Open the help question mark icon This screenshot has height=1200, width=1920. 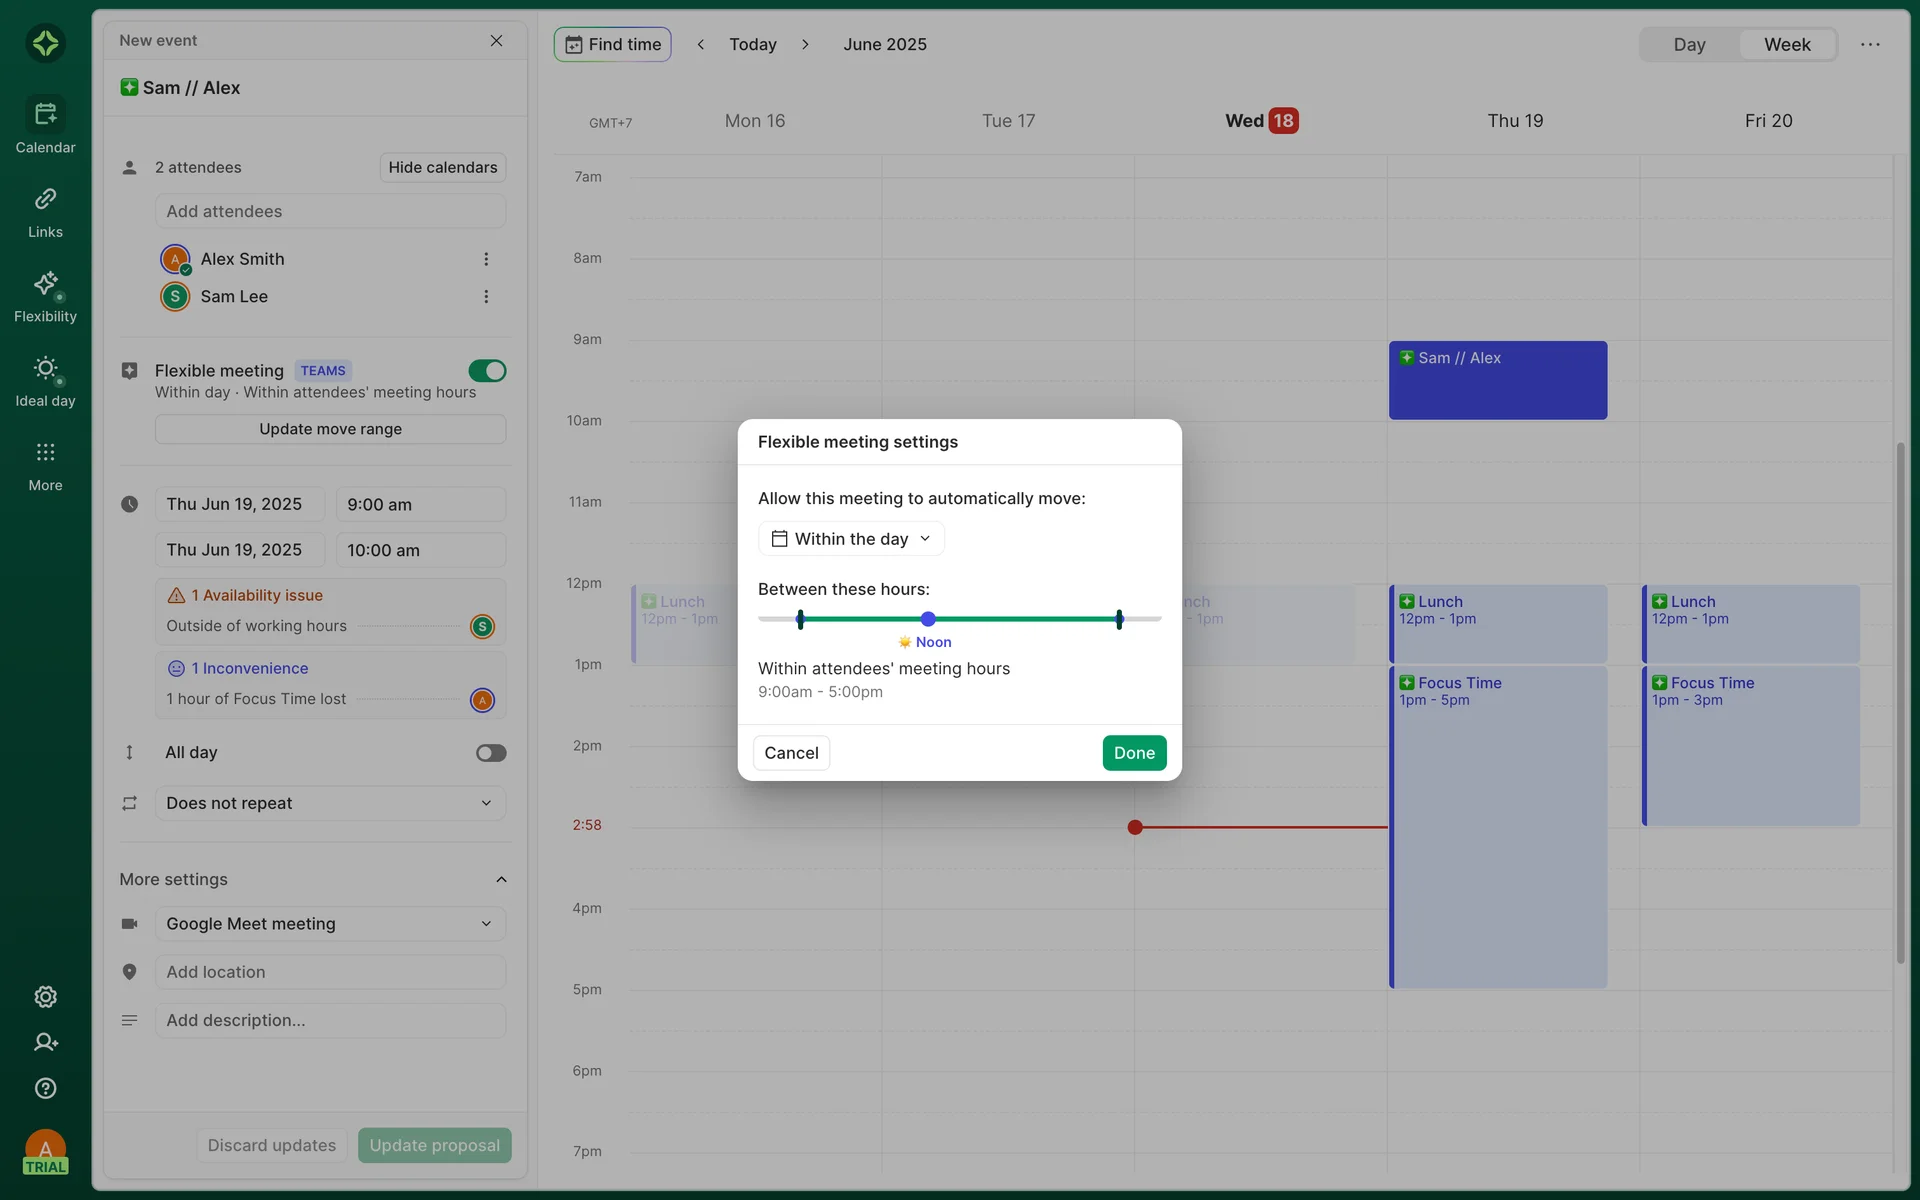click(x=45, y=1088)
